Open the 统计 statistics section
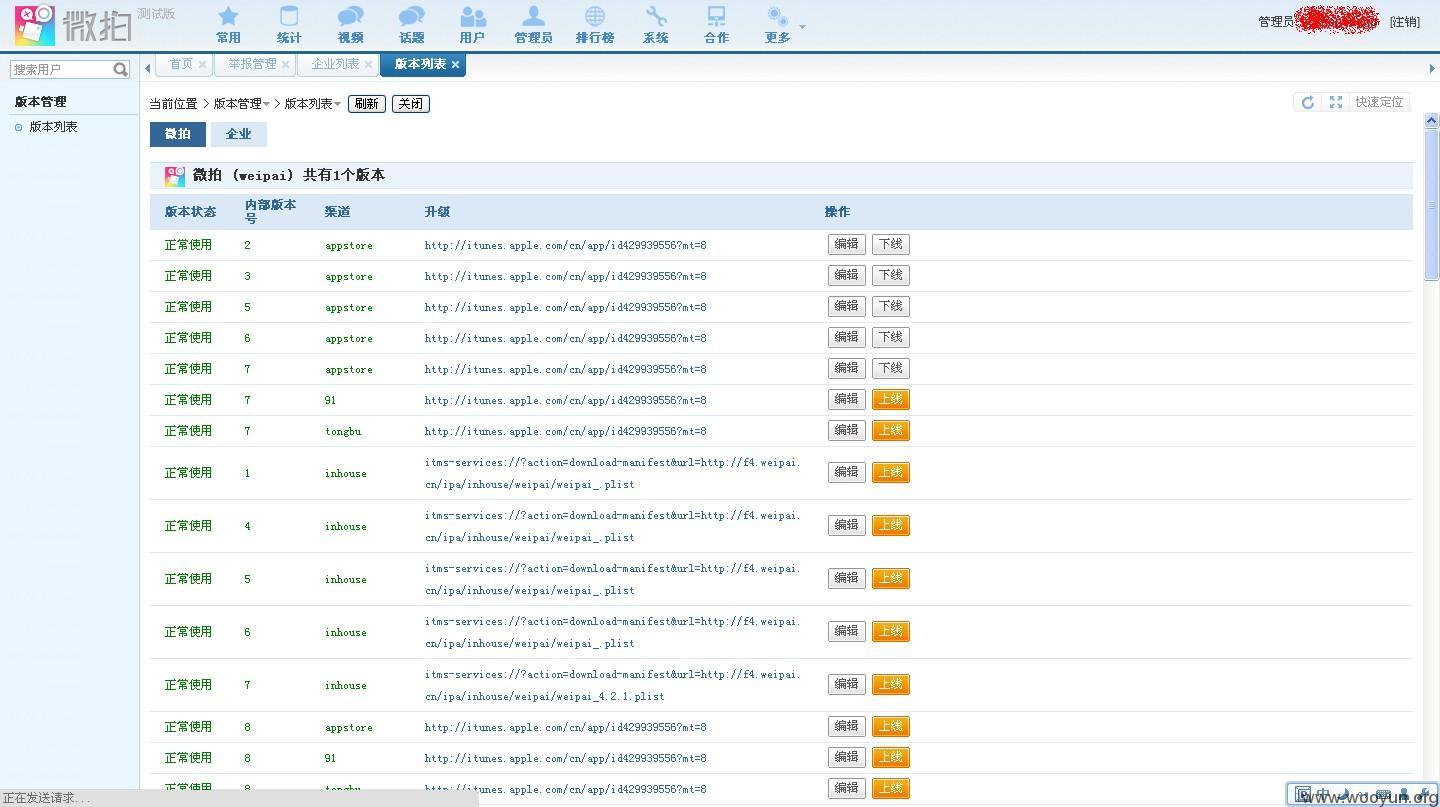This screenshot has width=1440, height=807. (x=289, y=25)
